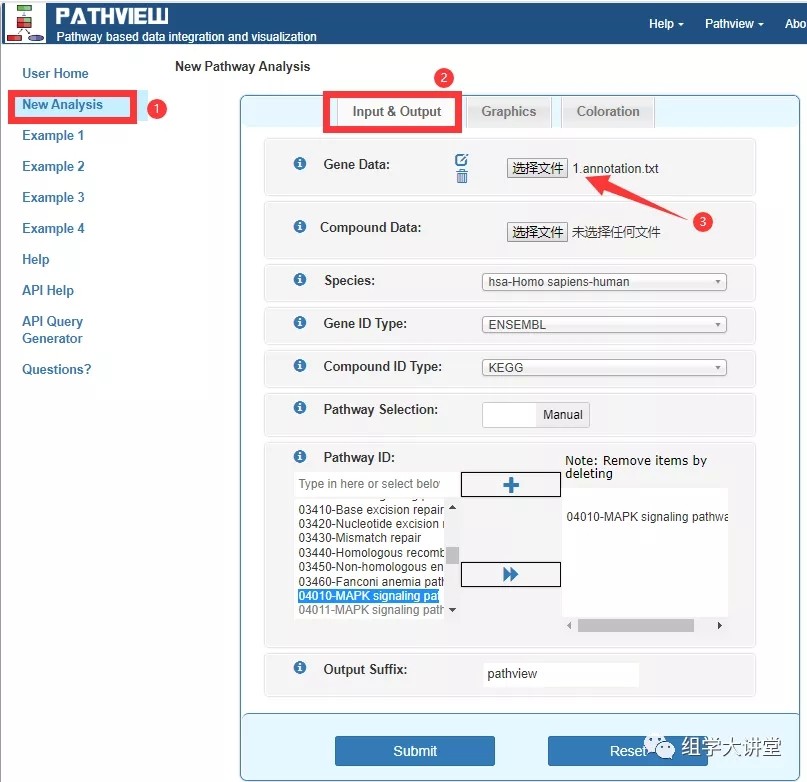Select 04011-MAPK signaling pathway entry
Screen dimensions: 807x782
371,610
